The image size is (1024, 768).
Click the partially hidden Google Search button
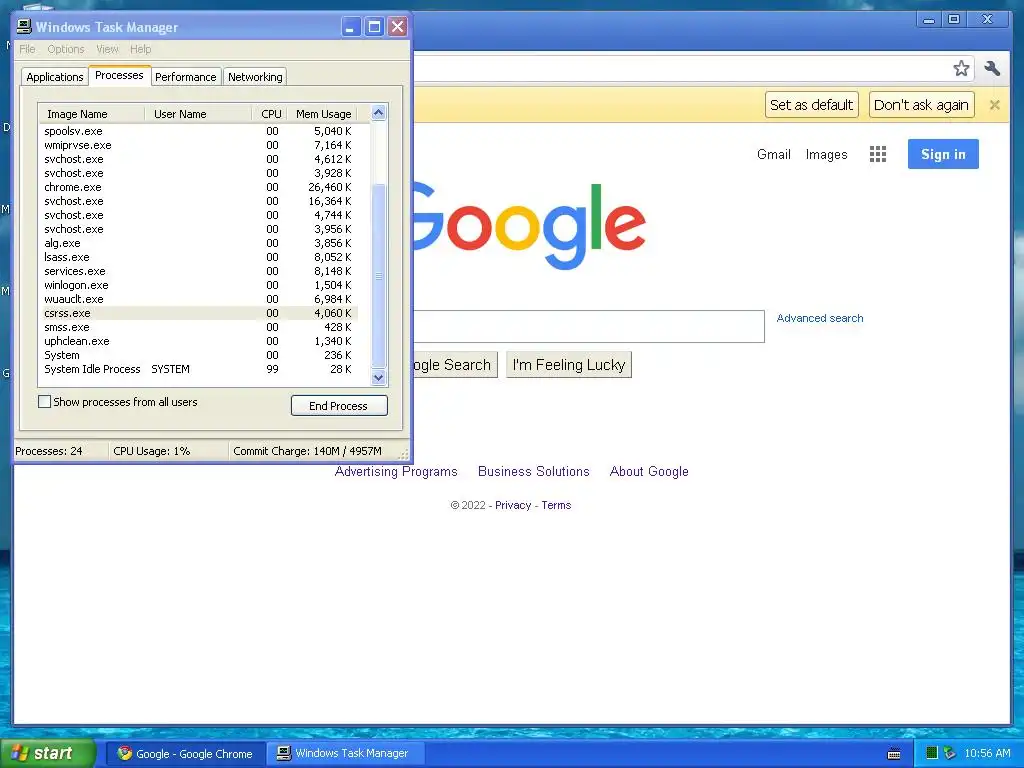tap(455, 364)
